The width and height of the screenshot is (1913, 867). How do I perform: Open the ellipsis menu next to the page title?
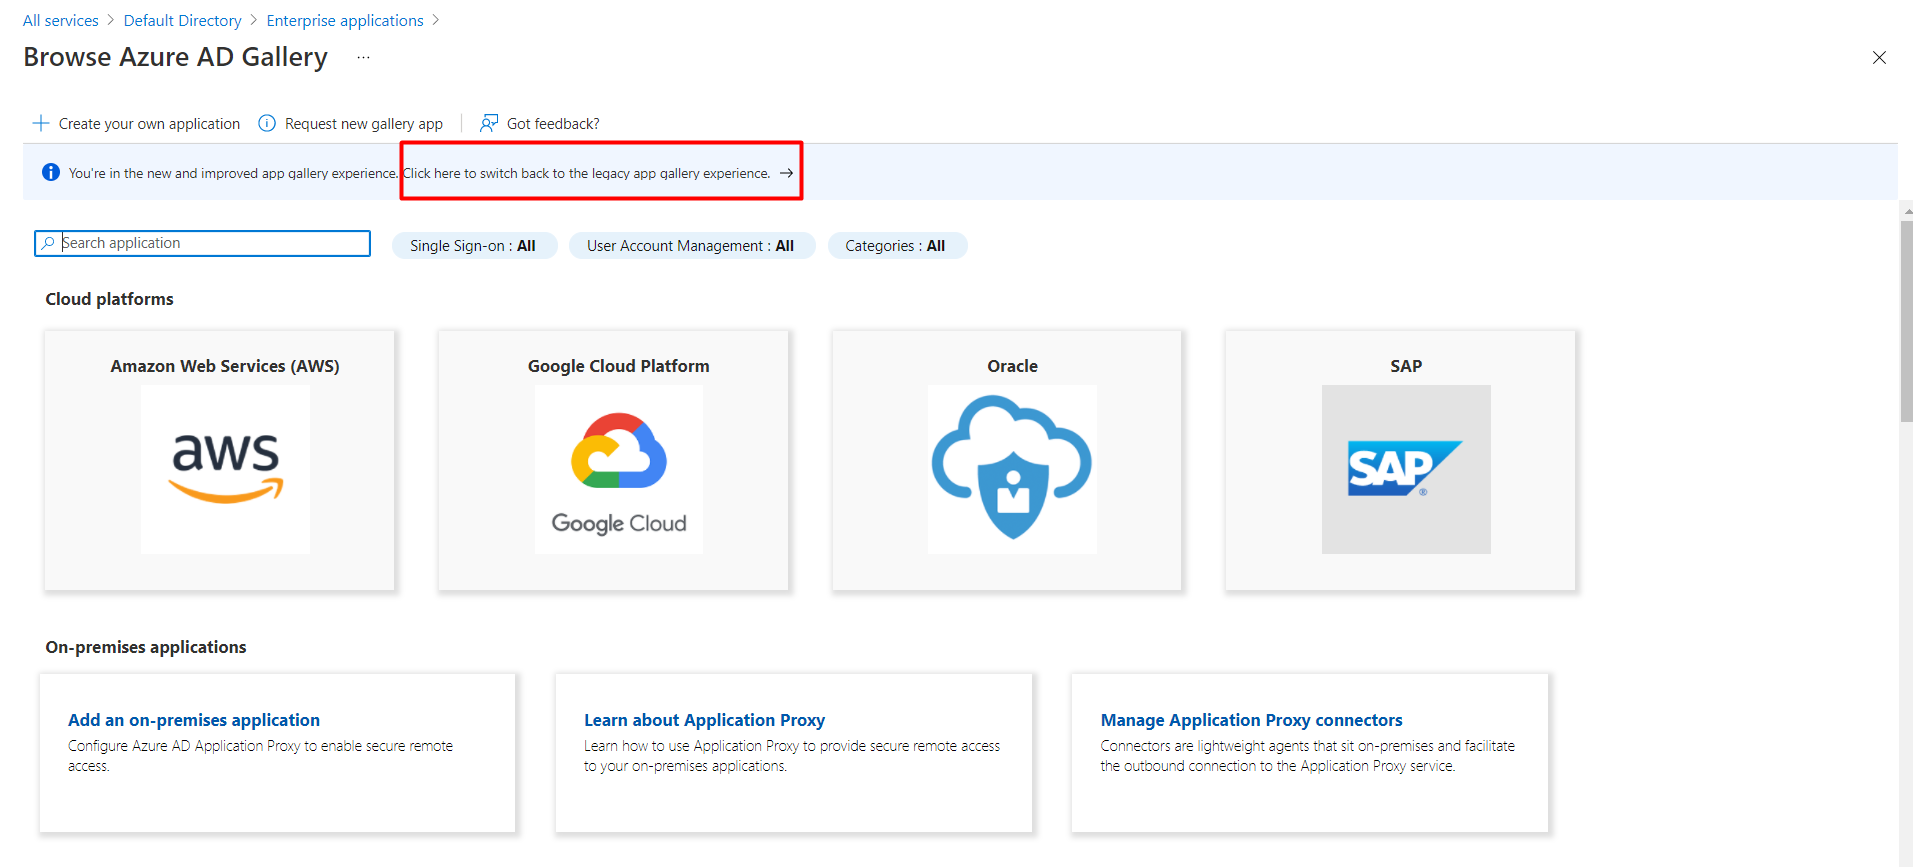(x=363, y=58)
